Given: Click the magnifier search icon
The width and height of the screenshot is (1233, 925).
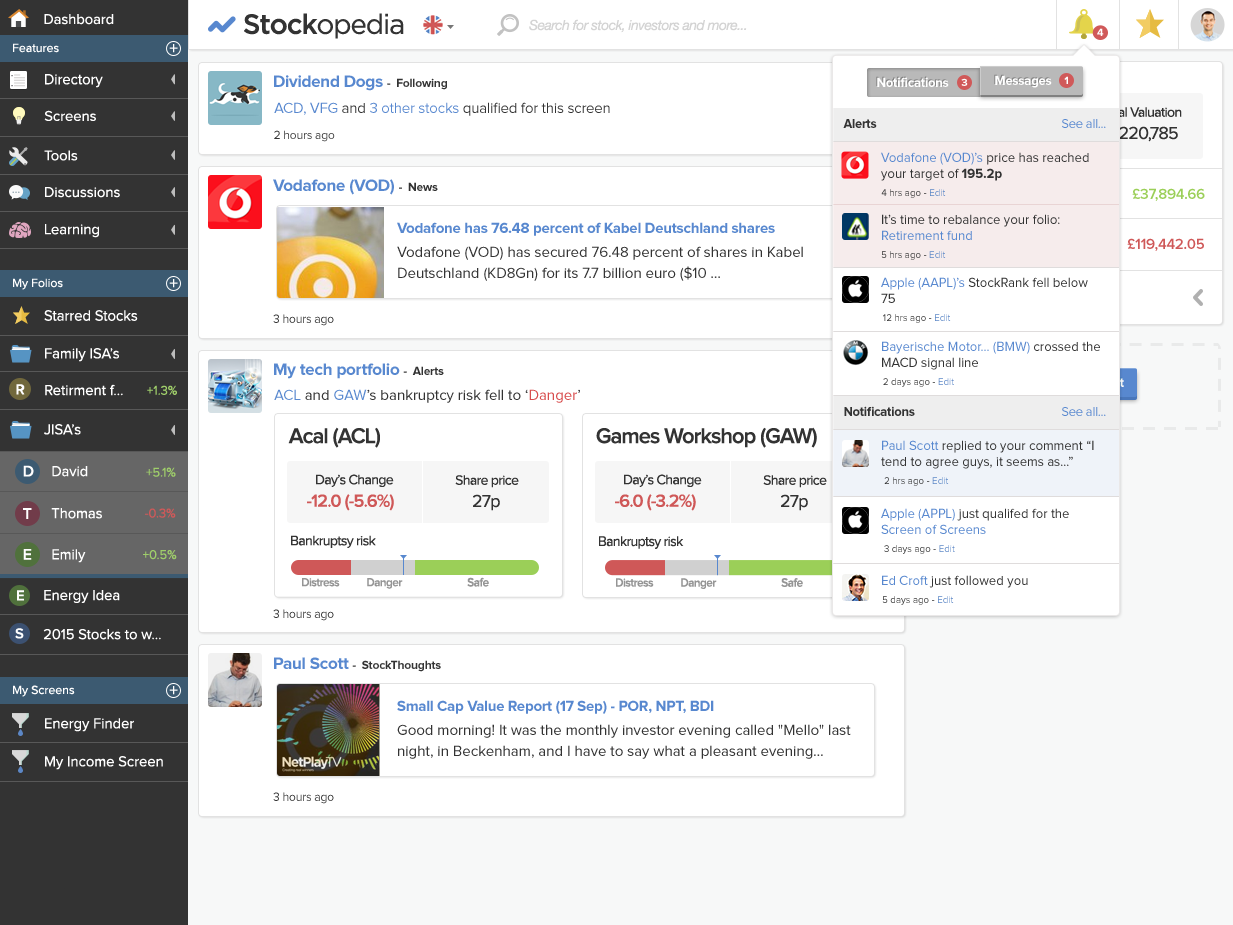Looking at the screenshot, I should point(508,25).
